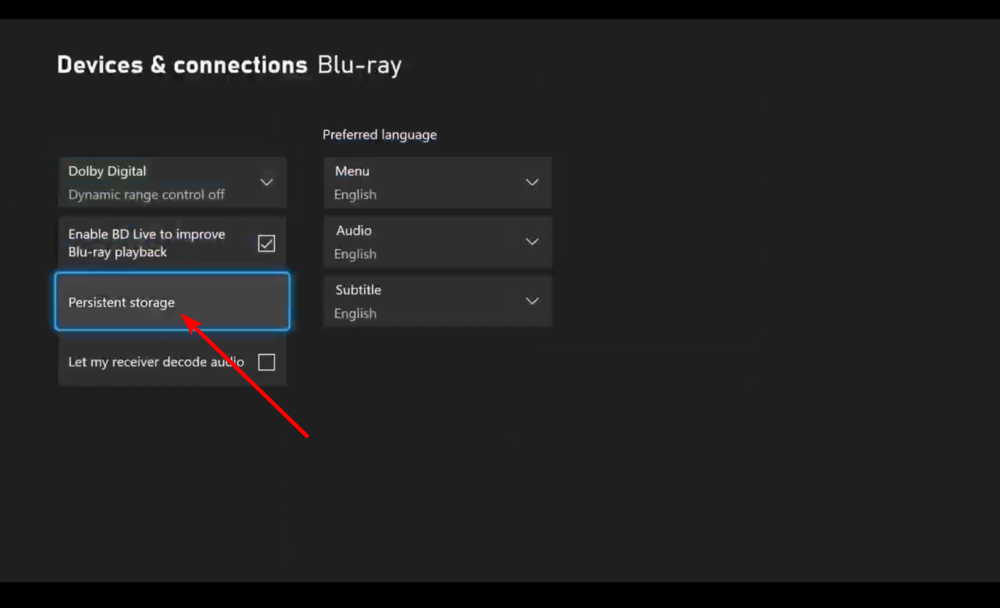1000x608 pixels.
Task: Click the English value under Menu
Action: point(355,195)
